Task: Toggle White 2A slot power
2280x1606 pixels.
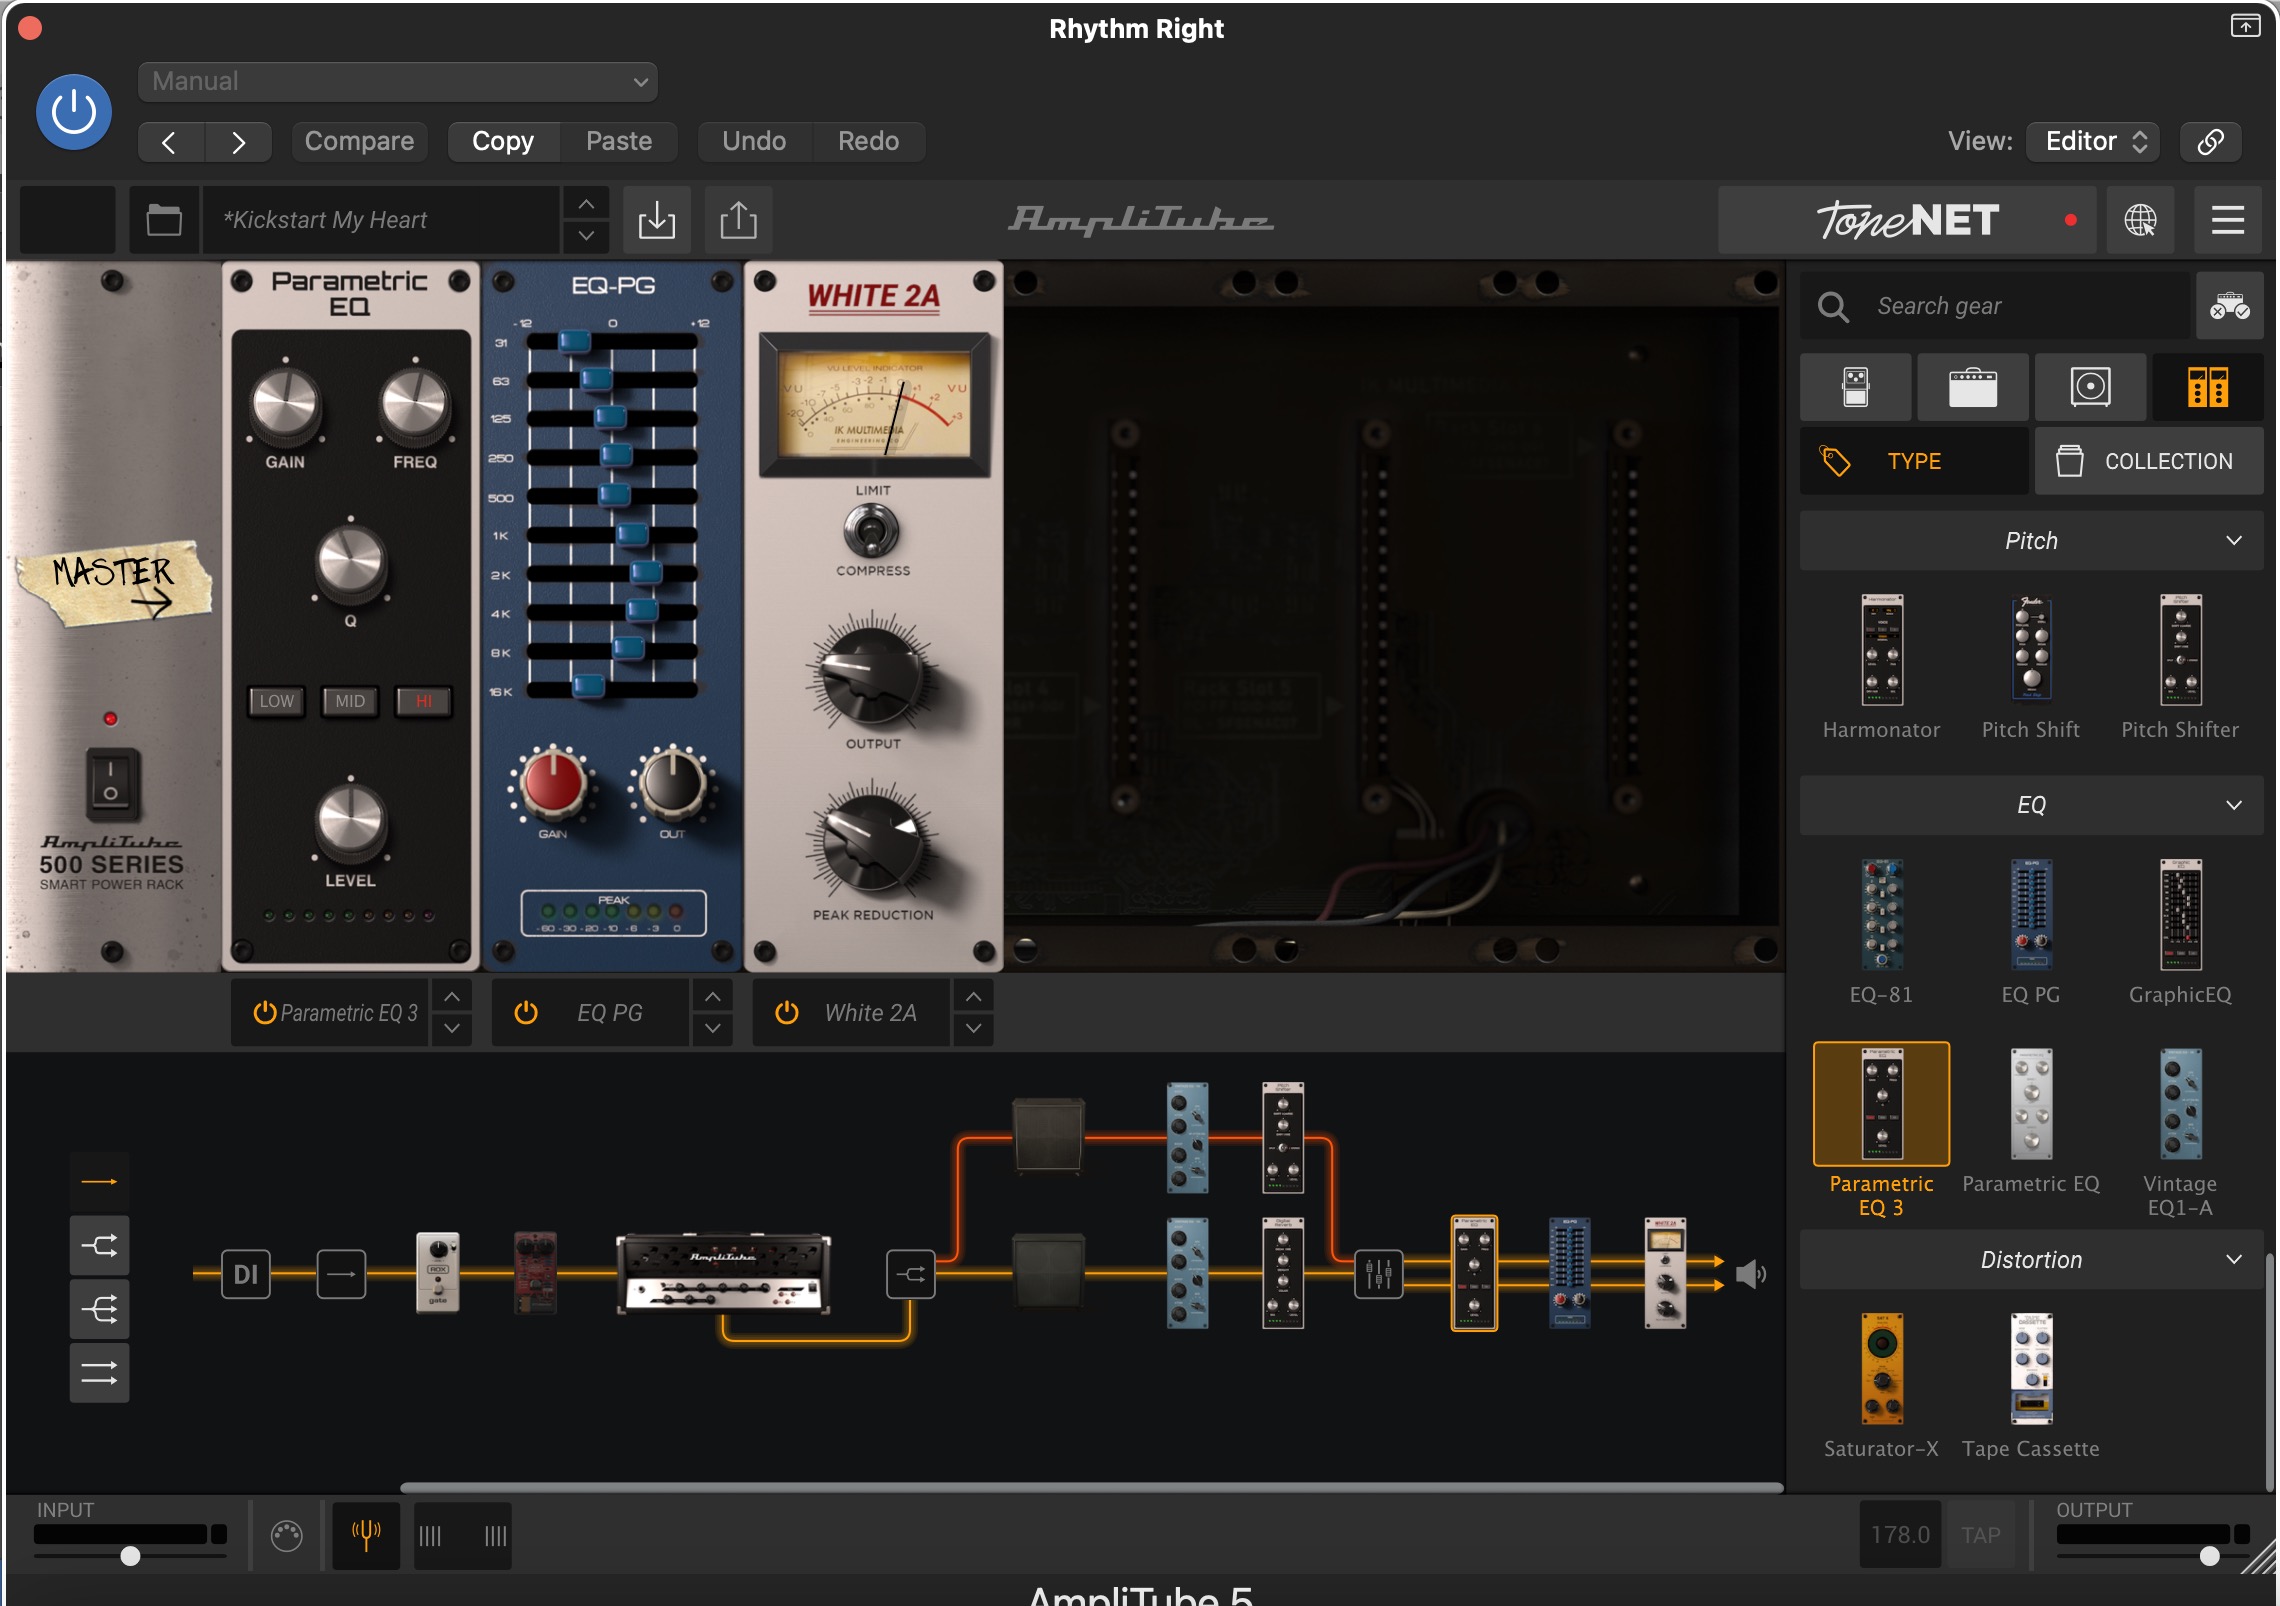Action: [x=787, y=1013]
